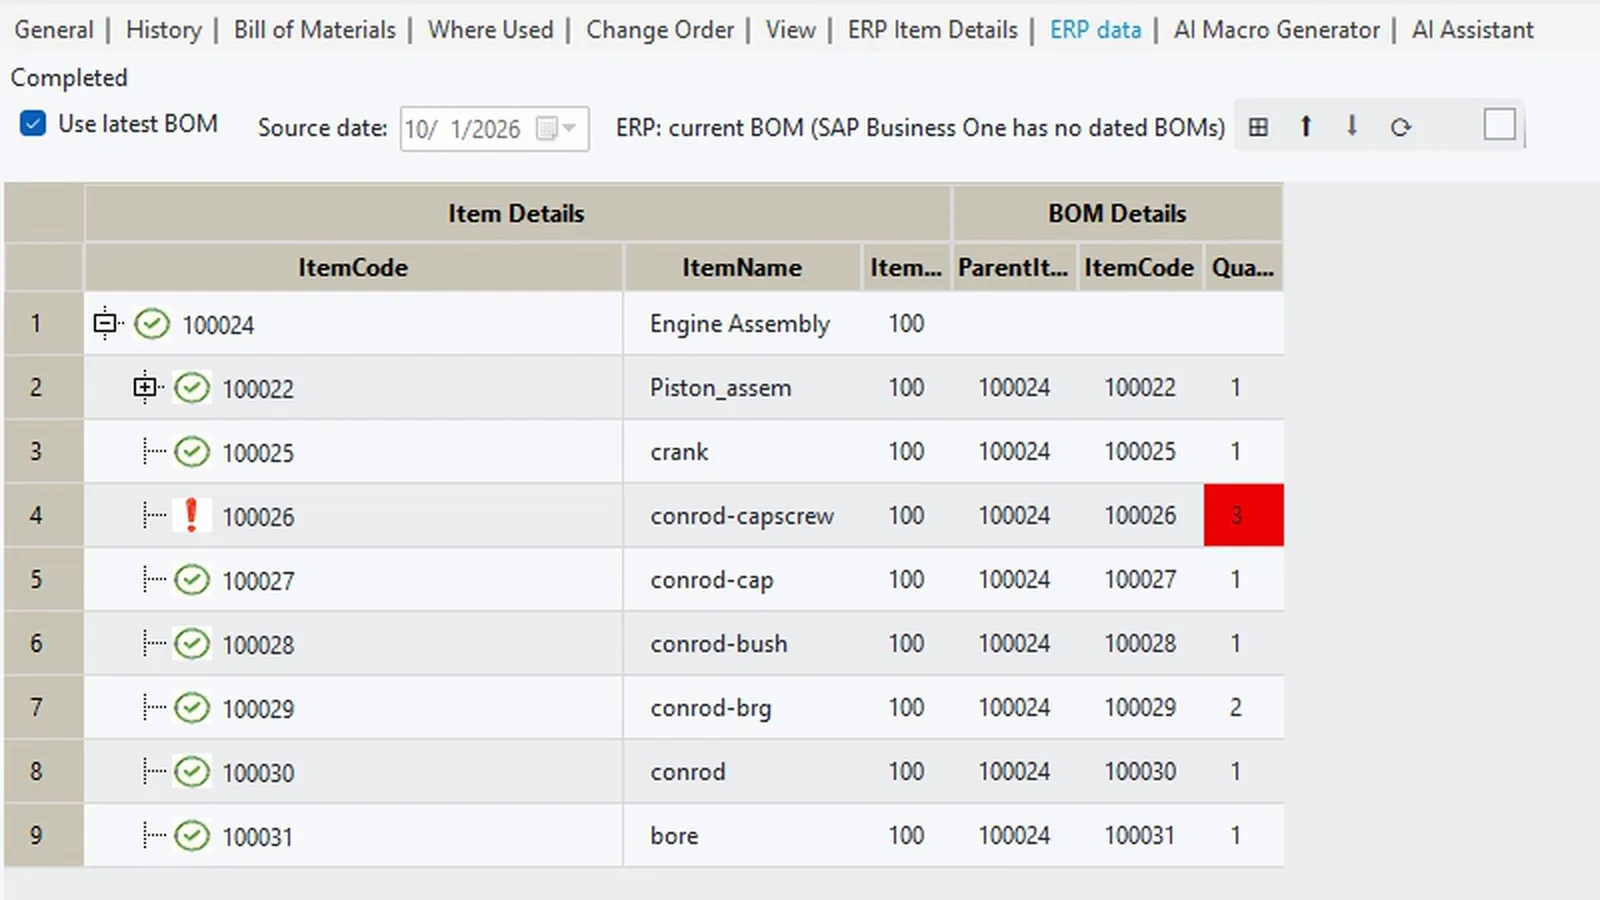Uncheck the Use latest BOM checkbox
This screenshot has width=1600, height=900.
33,124
